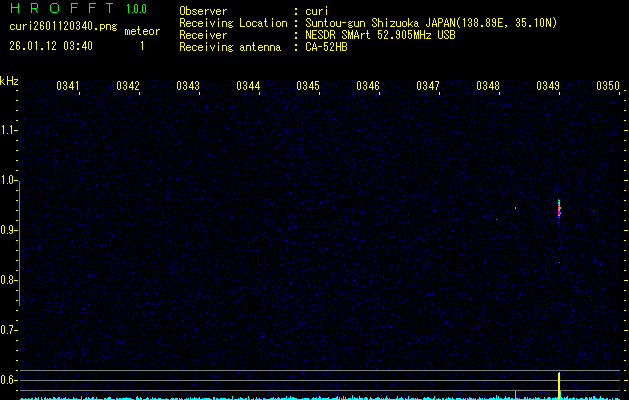Click the 0.7 kHz frequency label
Image resolution: width=629 pixels, height=400 pixels.
coord(9,330)
